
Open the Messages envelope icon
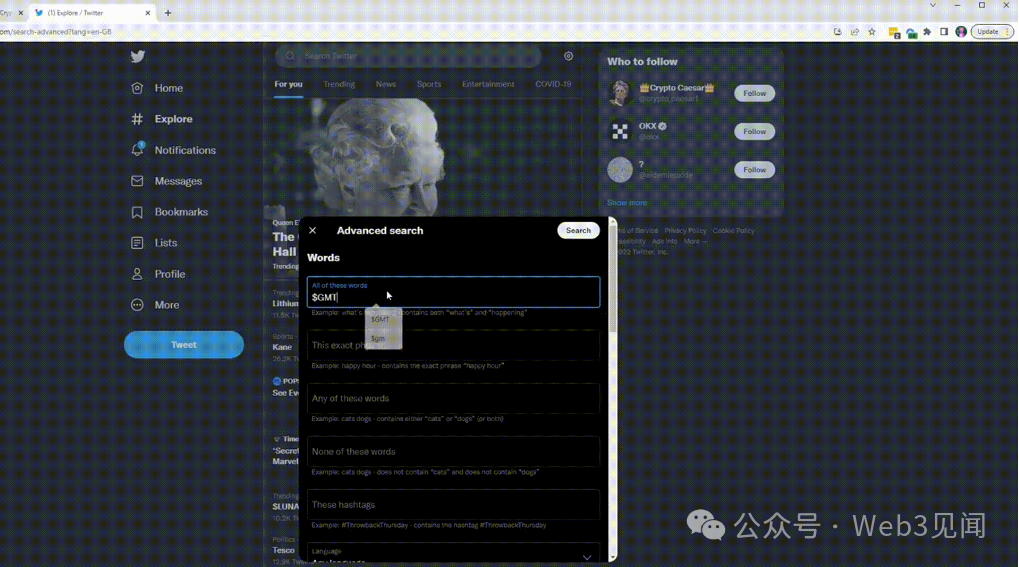tap(137, 181)
